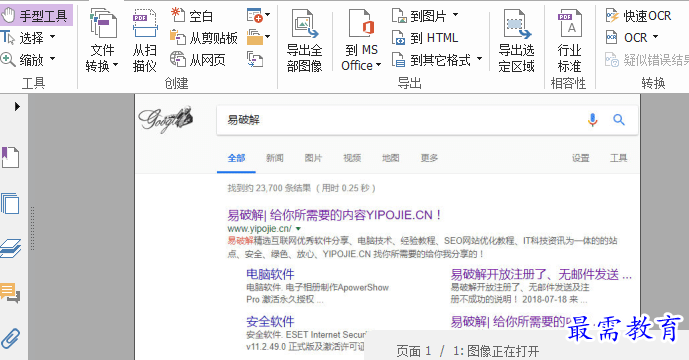Image resolution: width=689 pixels, height=360 pixels.
Task: Open the bookmarks panel in sidebar
Action: coord(11,157)
